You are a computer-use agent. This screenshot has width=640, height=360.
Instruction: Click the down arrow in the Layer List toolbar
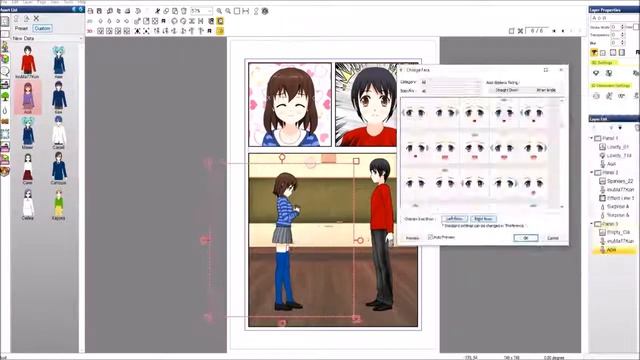click(x=620, y=128)
